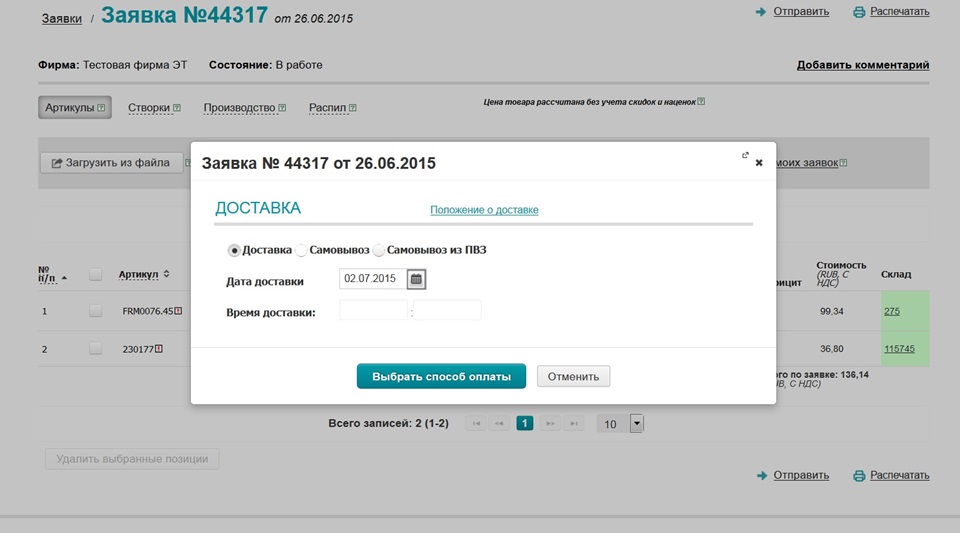Select the Доставка radio button
Viewport: 960px width, 533px height.
pyautogui.click(x=234, y=250)
